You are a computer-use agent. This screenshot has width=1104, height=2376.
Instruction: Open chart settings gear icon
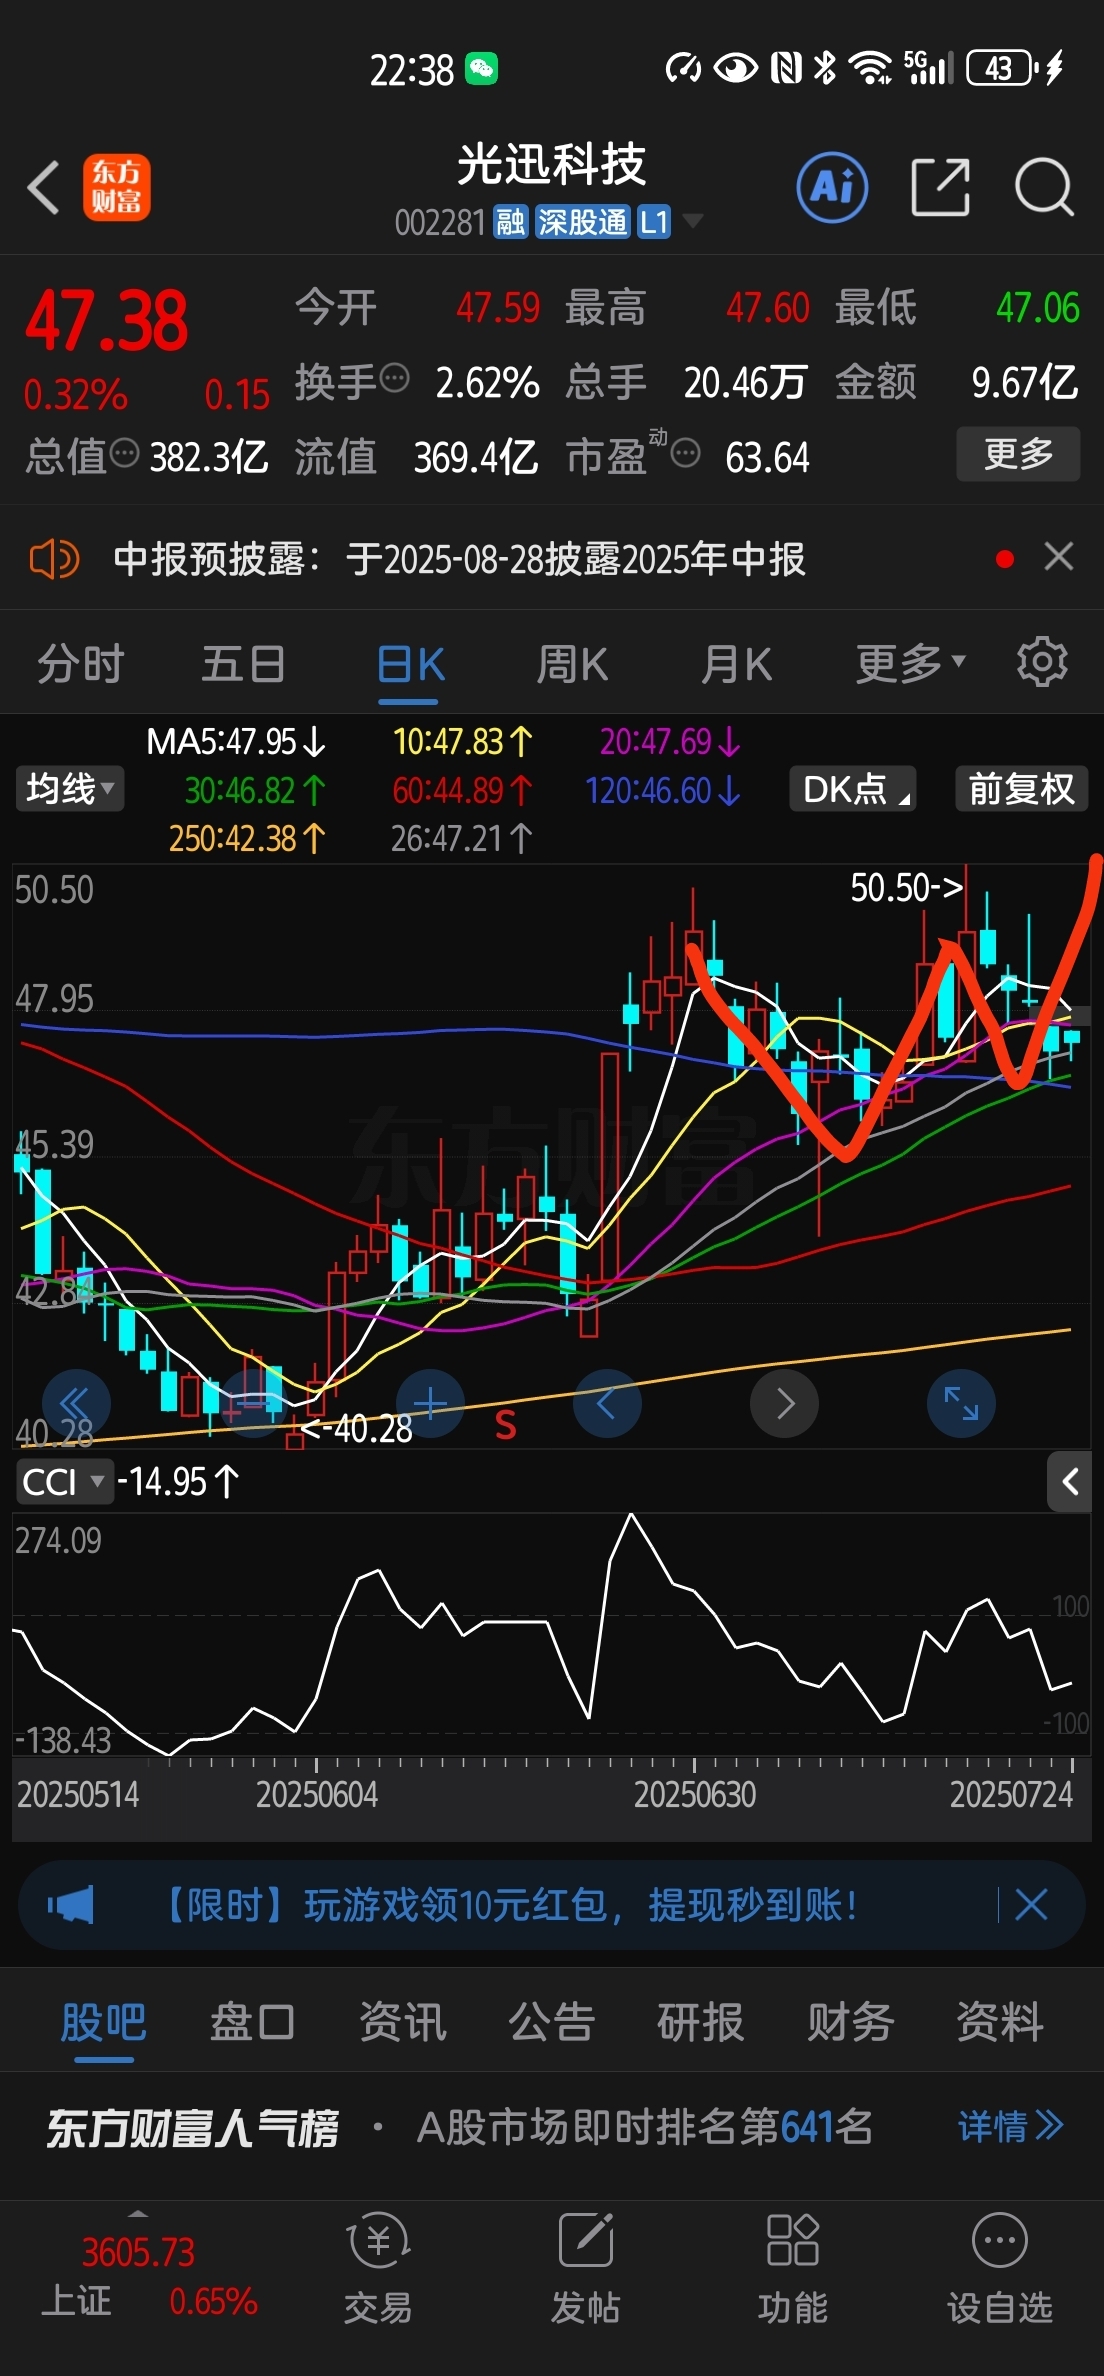click(1042, 661)
